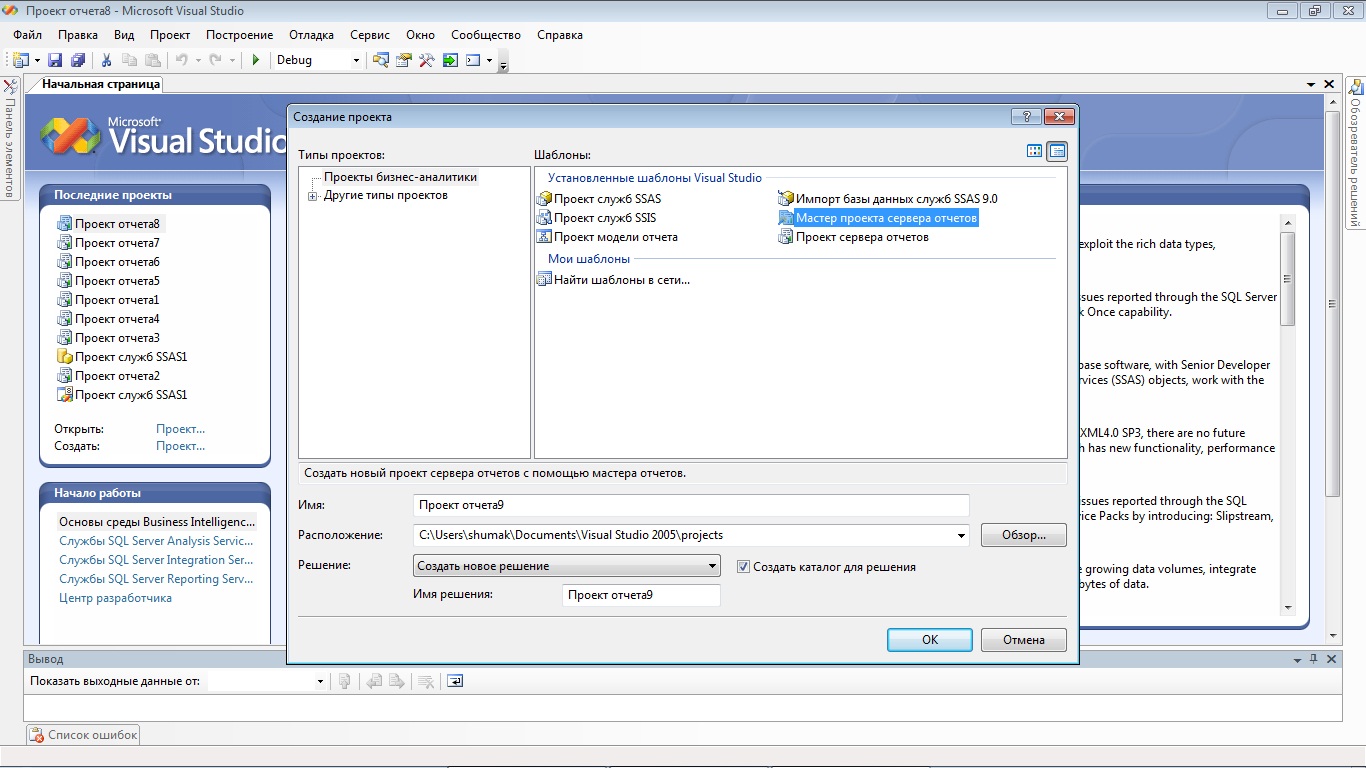Image resolution: width=1366 pixels, height=768 pixels.
Task: Click the green arrow Start Page toolbar icon
Action: pyautogui.click(x=450, y=60)
